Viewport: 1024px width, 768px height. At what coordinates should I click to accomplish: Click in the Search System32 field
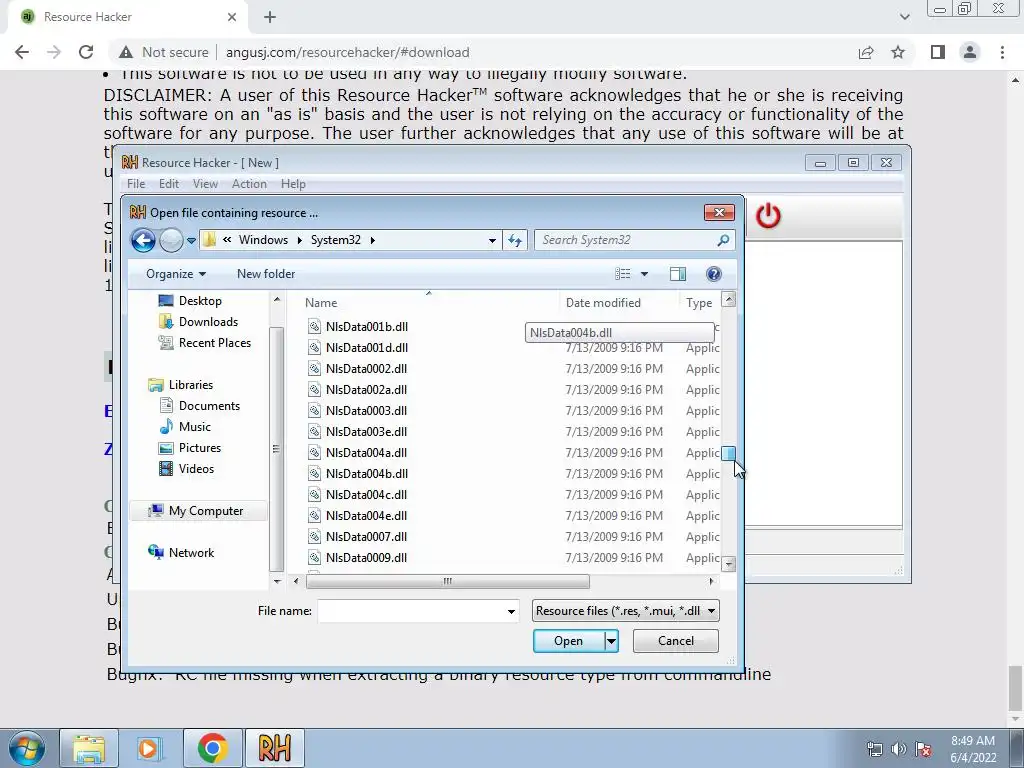[627, 240]
